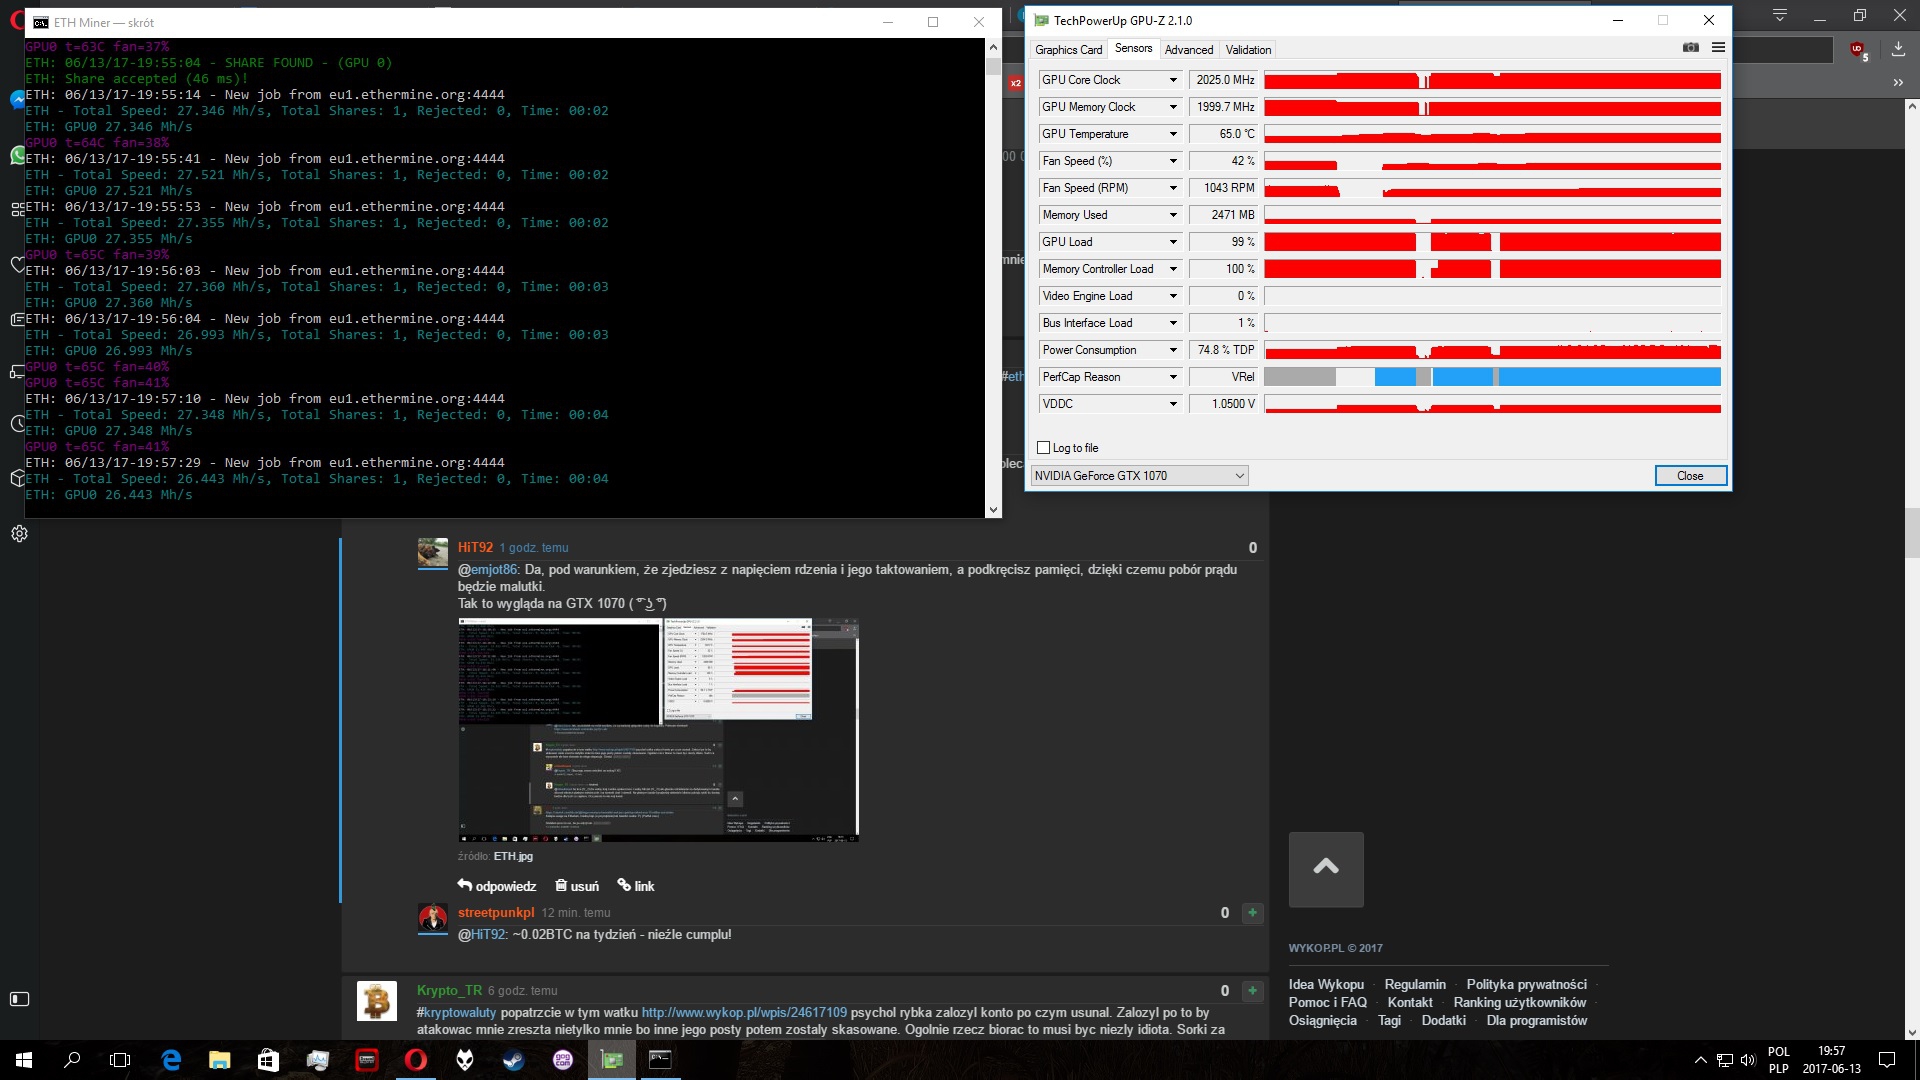The image size is (1920, 1080).
Task: Open Windows Store from taskbar
Action: pyautogui.click(x=268, y=1060)
